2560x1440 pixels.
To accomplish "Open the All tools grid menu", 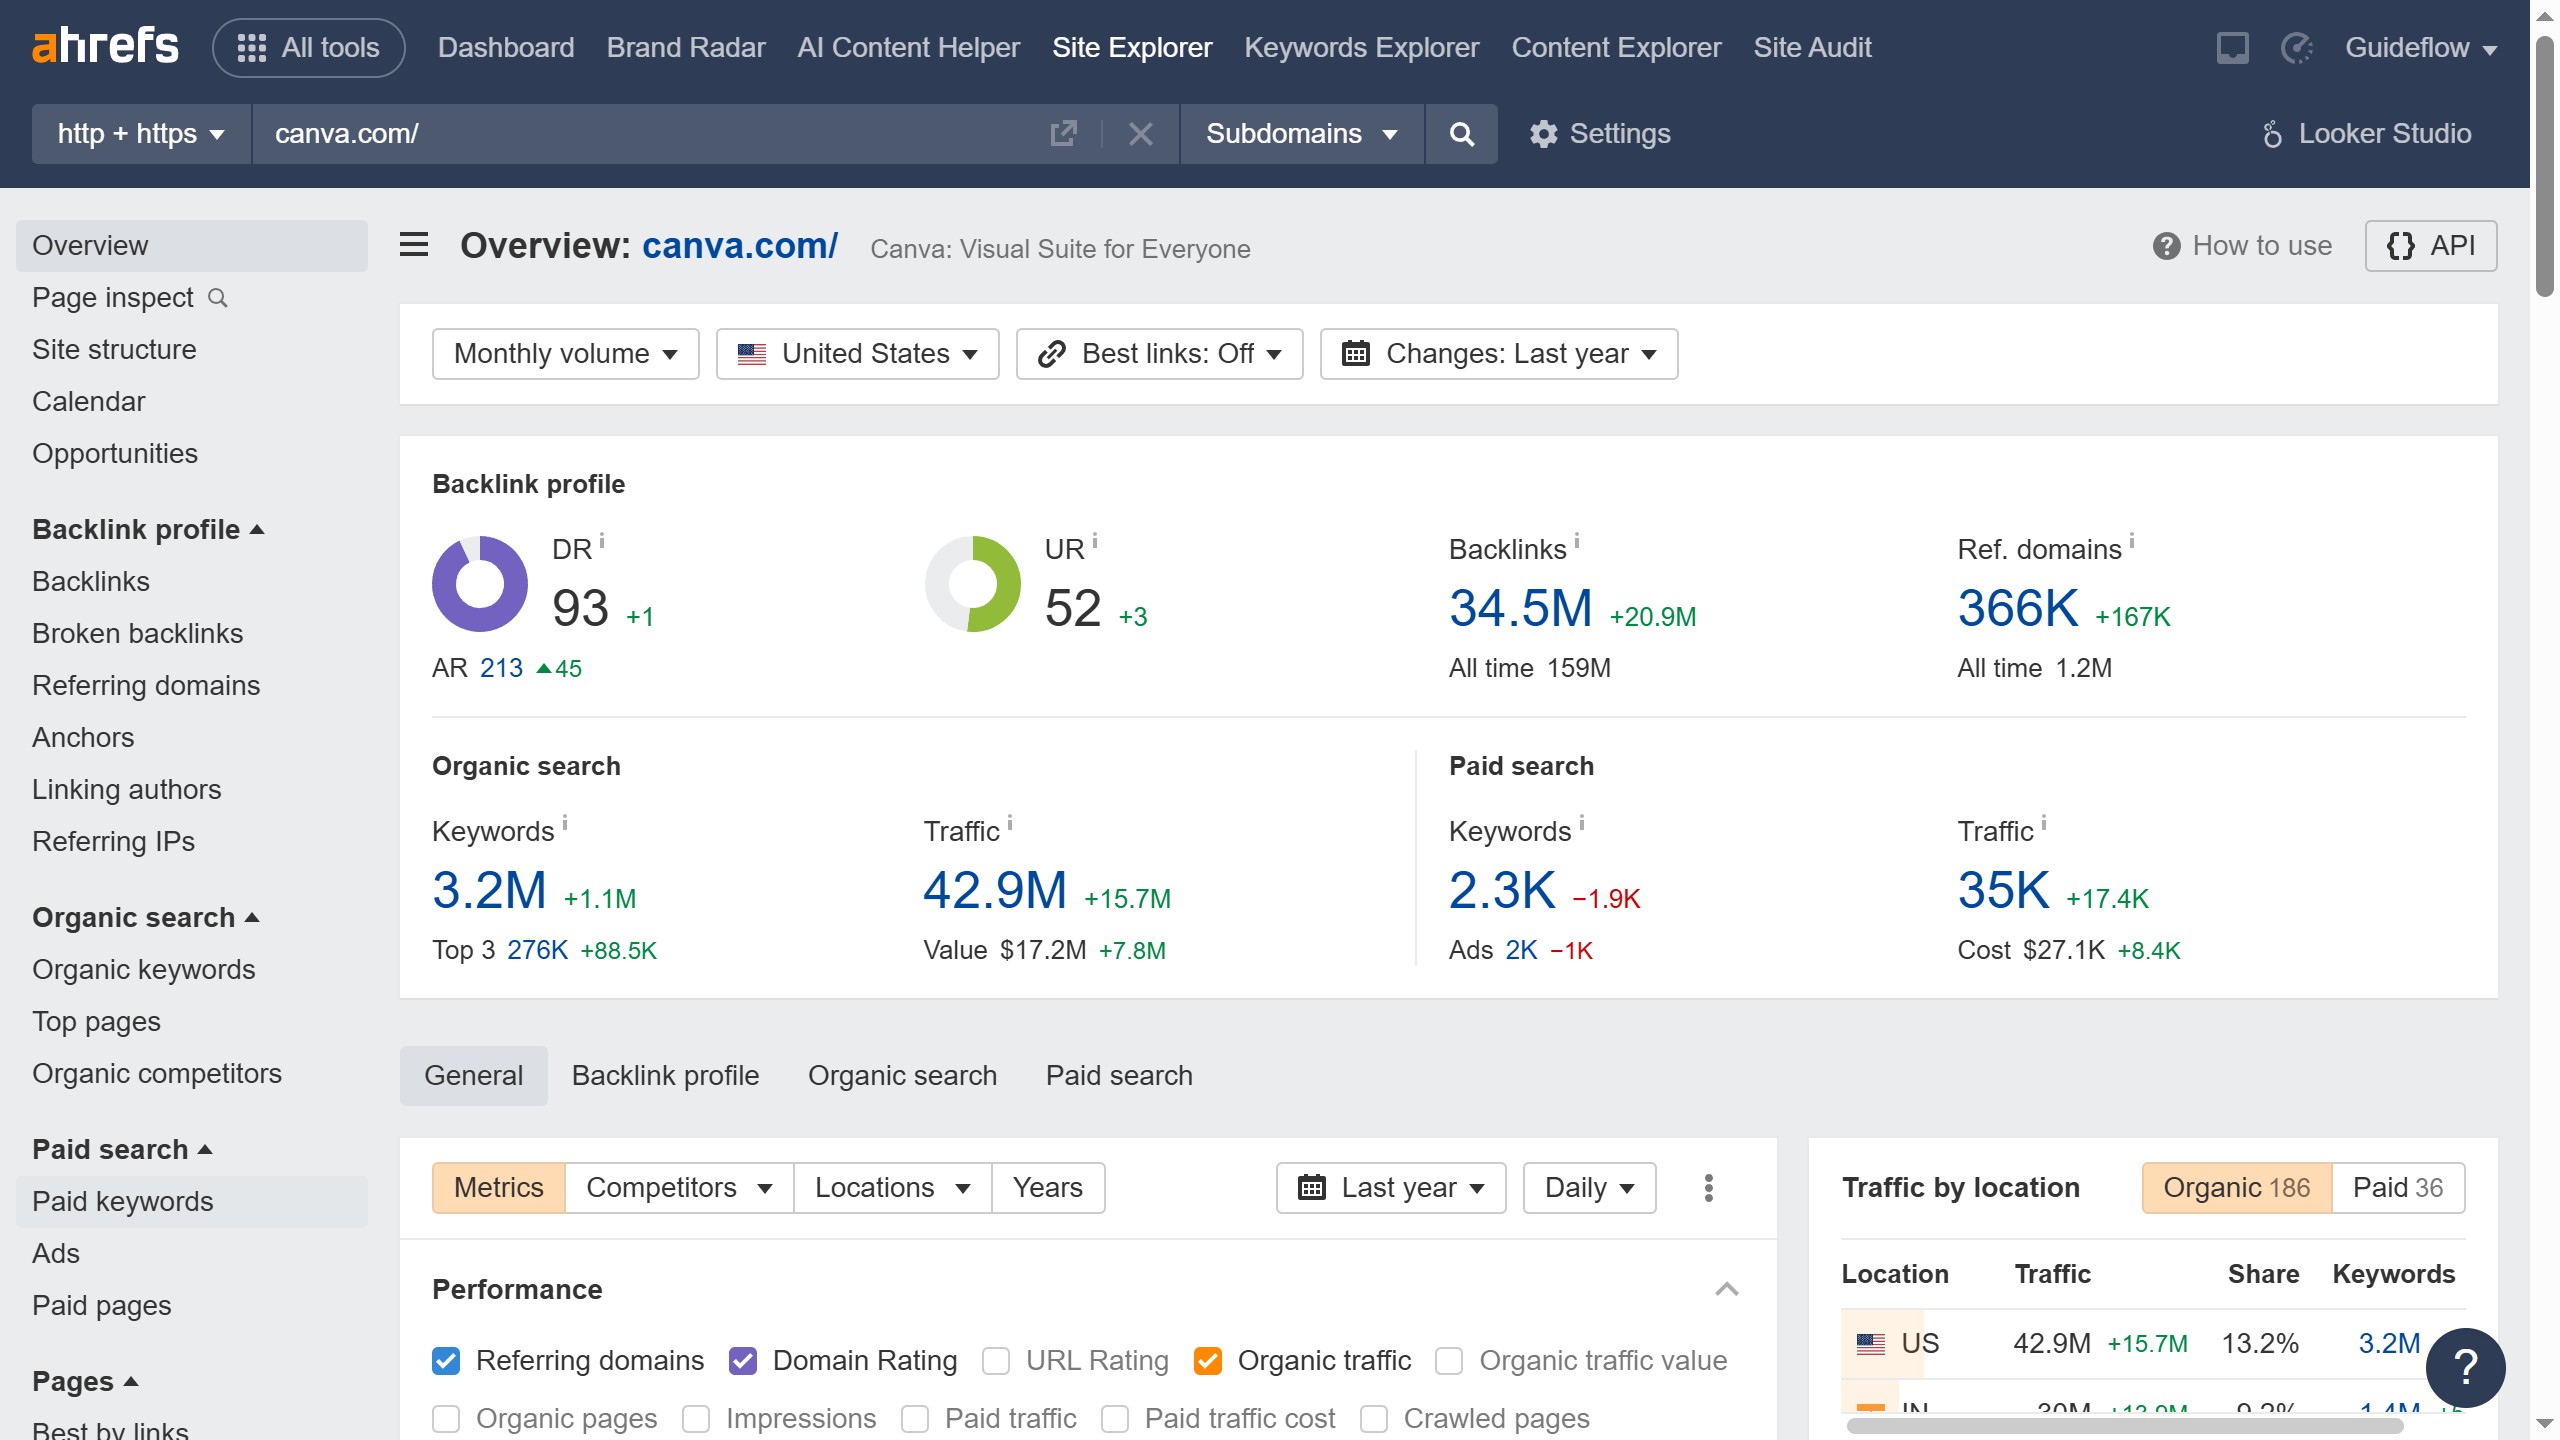I will pyautogui.click(x=308, y=47).
